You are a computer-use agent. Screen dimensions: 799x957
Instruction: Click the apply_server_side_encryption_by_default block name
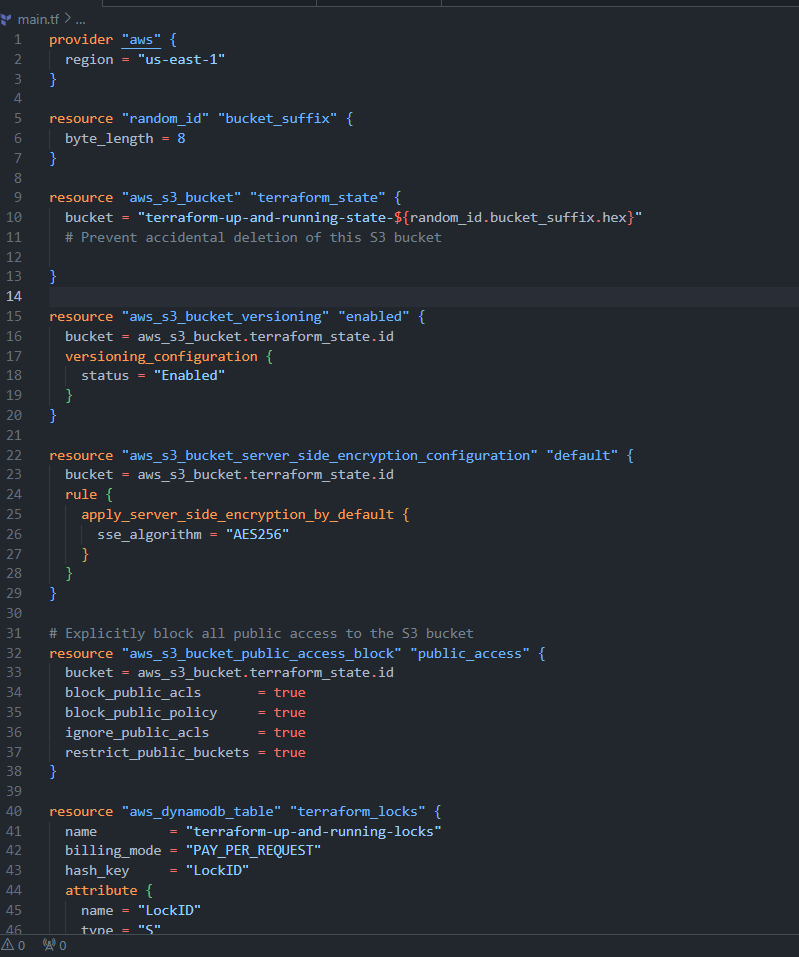pyautogui.click(x=237, y=515)
